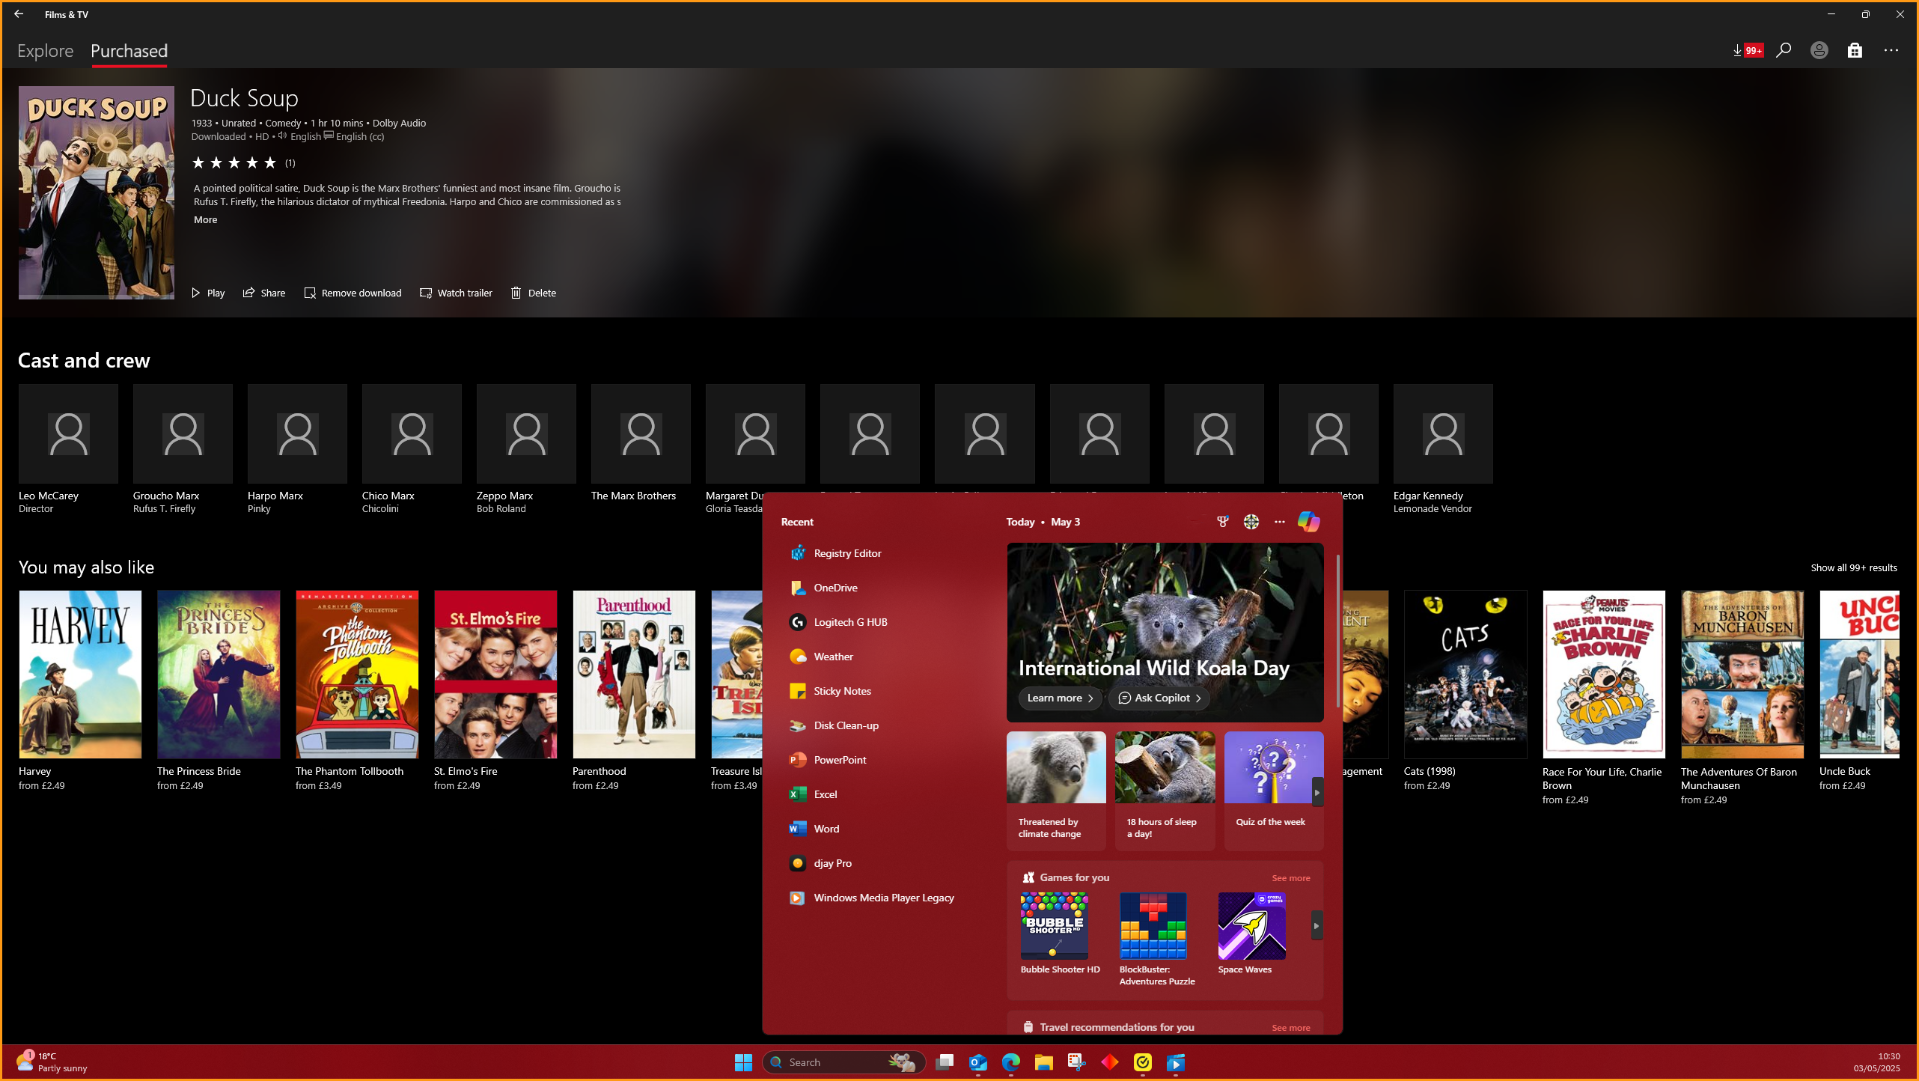Open Sticky Notes from Recent list
Image resolution: width=1919 pixels, height=1081 pixels.
884,691
